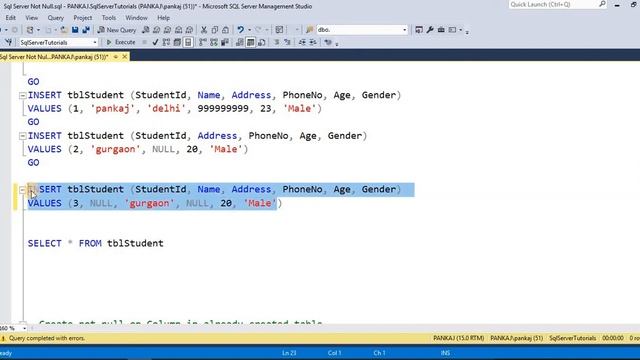Open the View menu
The width and height of the screenshot is (640, 360).
tap(31, 18)
